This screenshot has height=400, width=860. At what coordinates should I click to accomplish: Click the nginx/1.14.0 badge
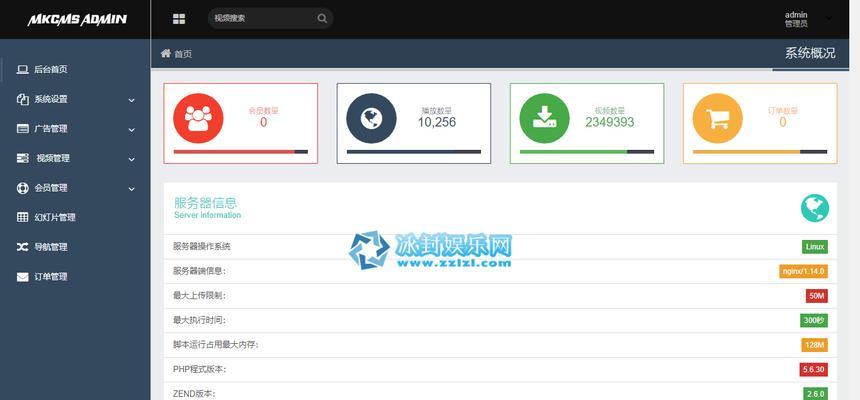click(x=803, y=271)
